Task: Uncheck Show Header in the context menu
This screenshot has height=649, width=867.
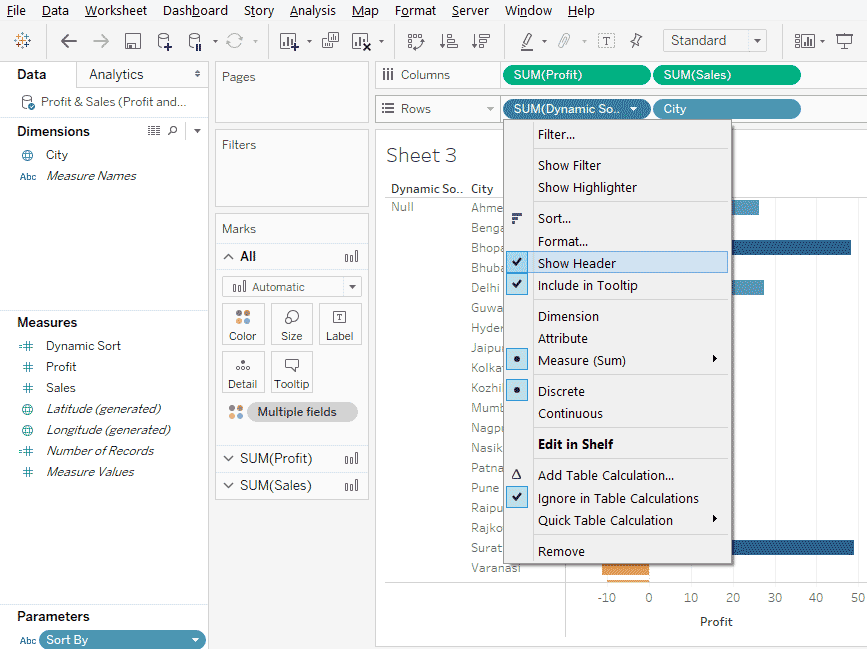Action: 590,262
